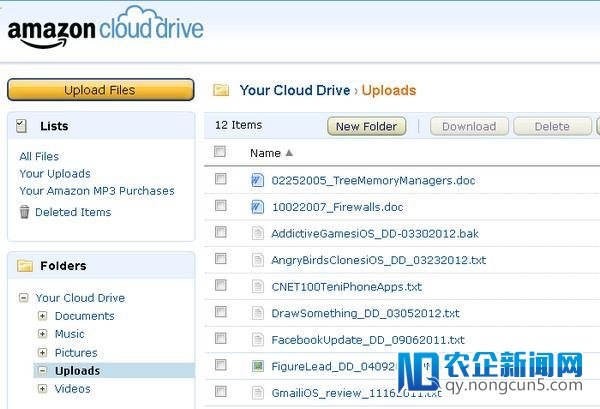Collapse the Your Cloud Drive tree root
Viewport: 600px width, 409px height.
click(x=23, y=298)
